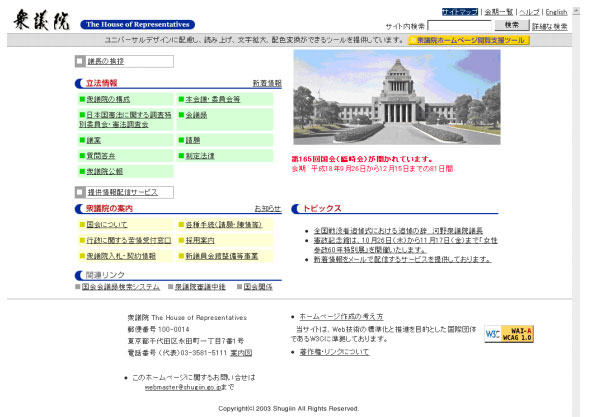Open the サイトマップ link

click(x=460, y=12)
